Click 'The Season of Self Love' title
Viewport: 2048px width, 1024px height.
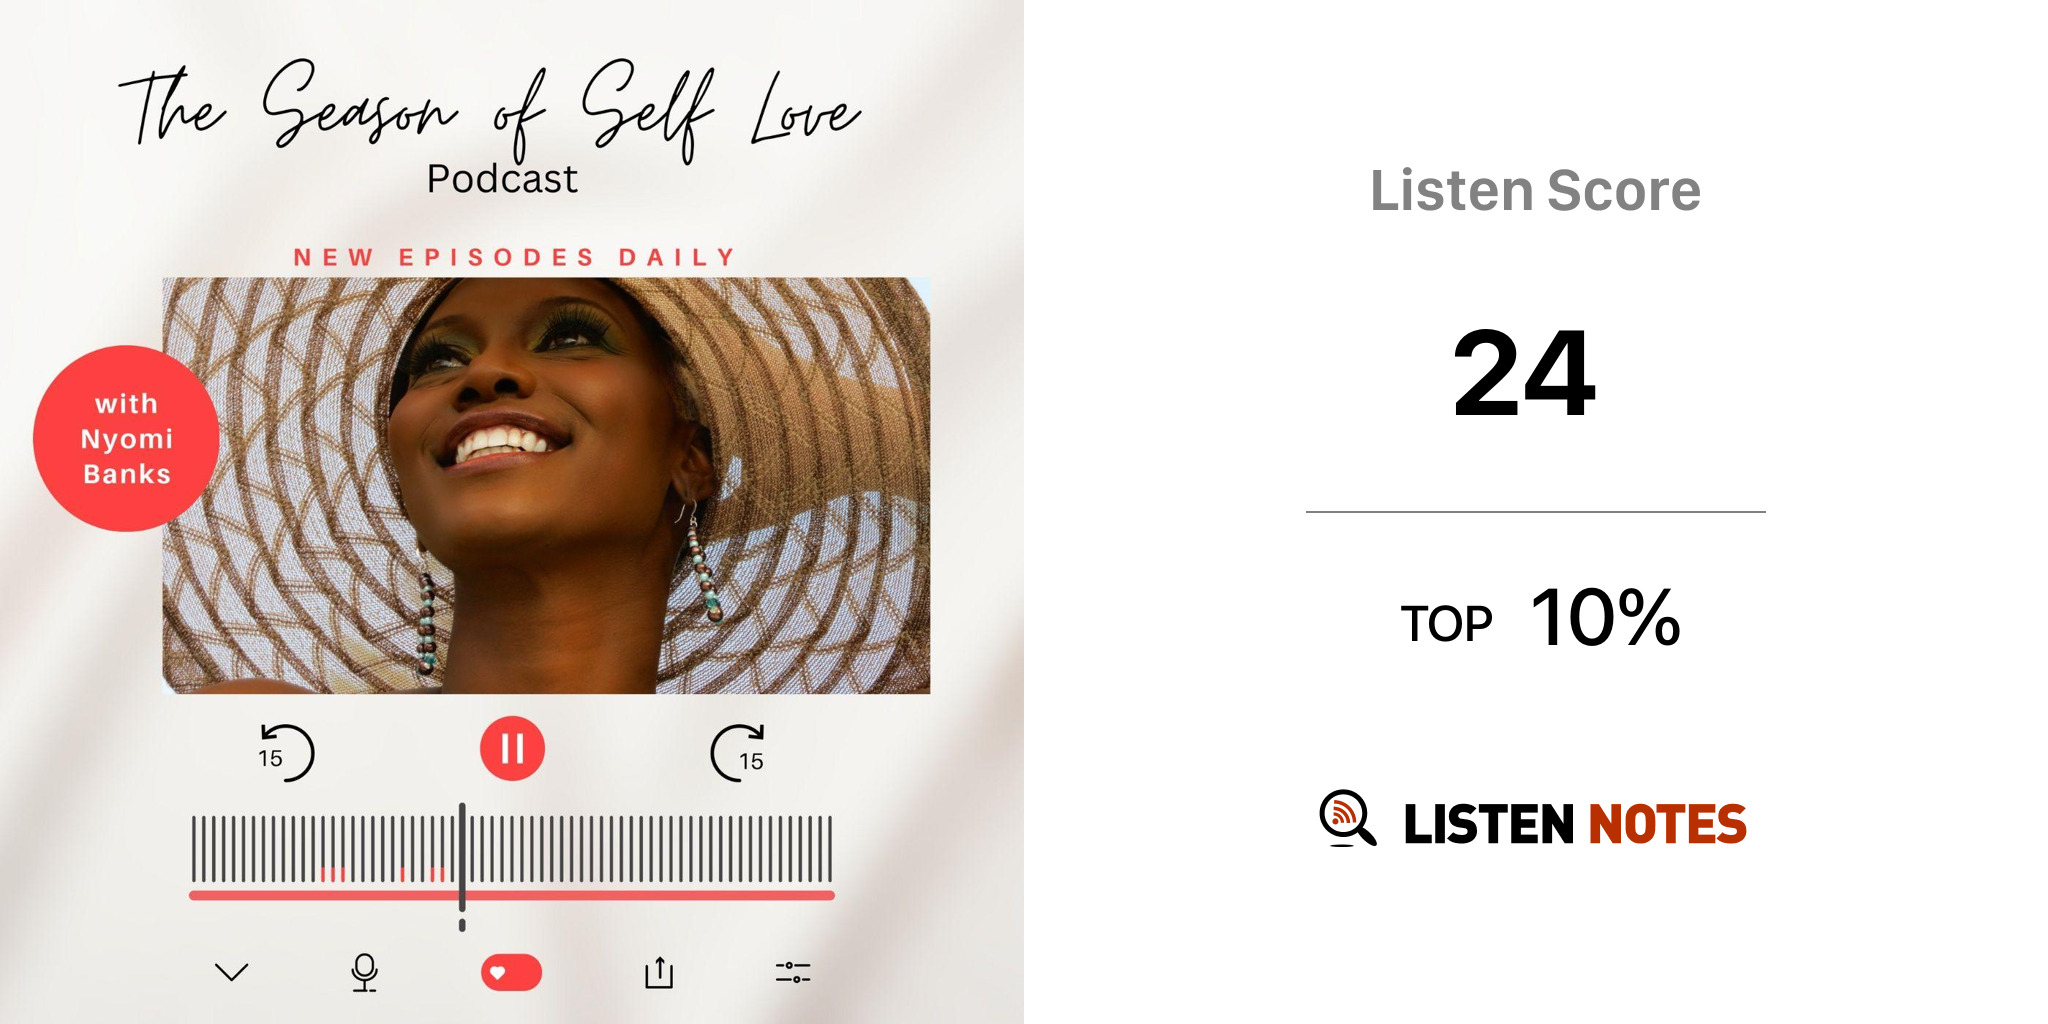pyautogui.click(x=490, y=108)
